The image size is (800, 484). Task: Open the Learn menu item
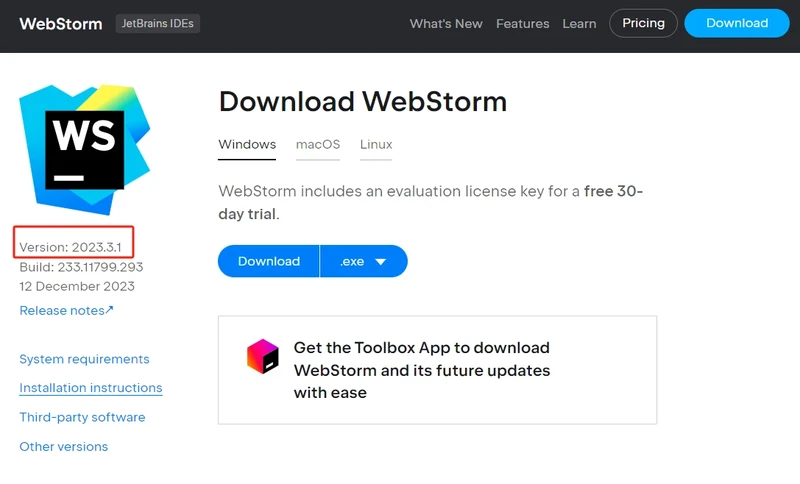click(579, 23)
